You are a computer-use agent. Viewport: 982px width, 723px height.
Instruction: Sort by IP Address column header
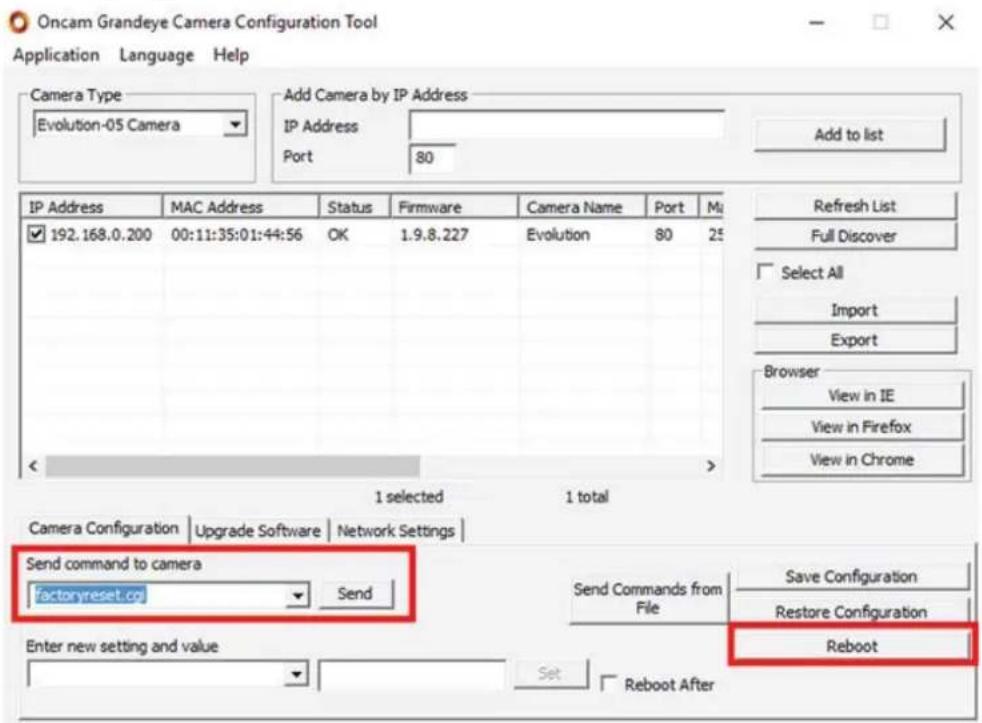point(91,207)
